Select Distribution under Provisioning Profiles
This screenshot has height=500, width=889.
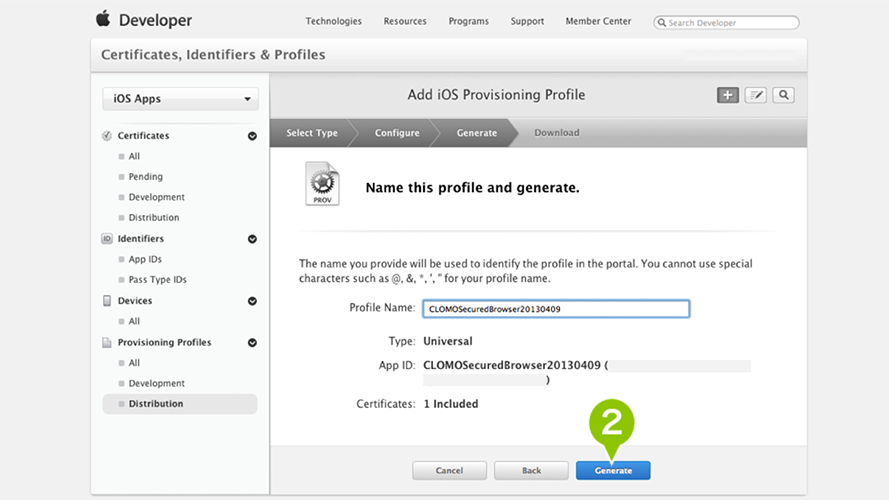pos(180,404)
